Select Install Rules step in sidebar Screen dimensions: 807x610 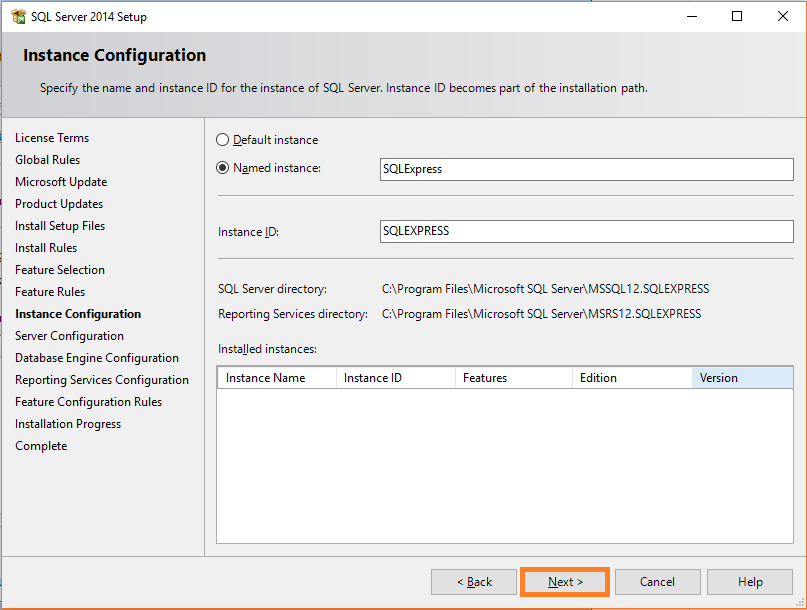click(x=46, y=248)
